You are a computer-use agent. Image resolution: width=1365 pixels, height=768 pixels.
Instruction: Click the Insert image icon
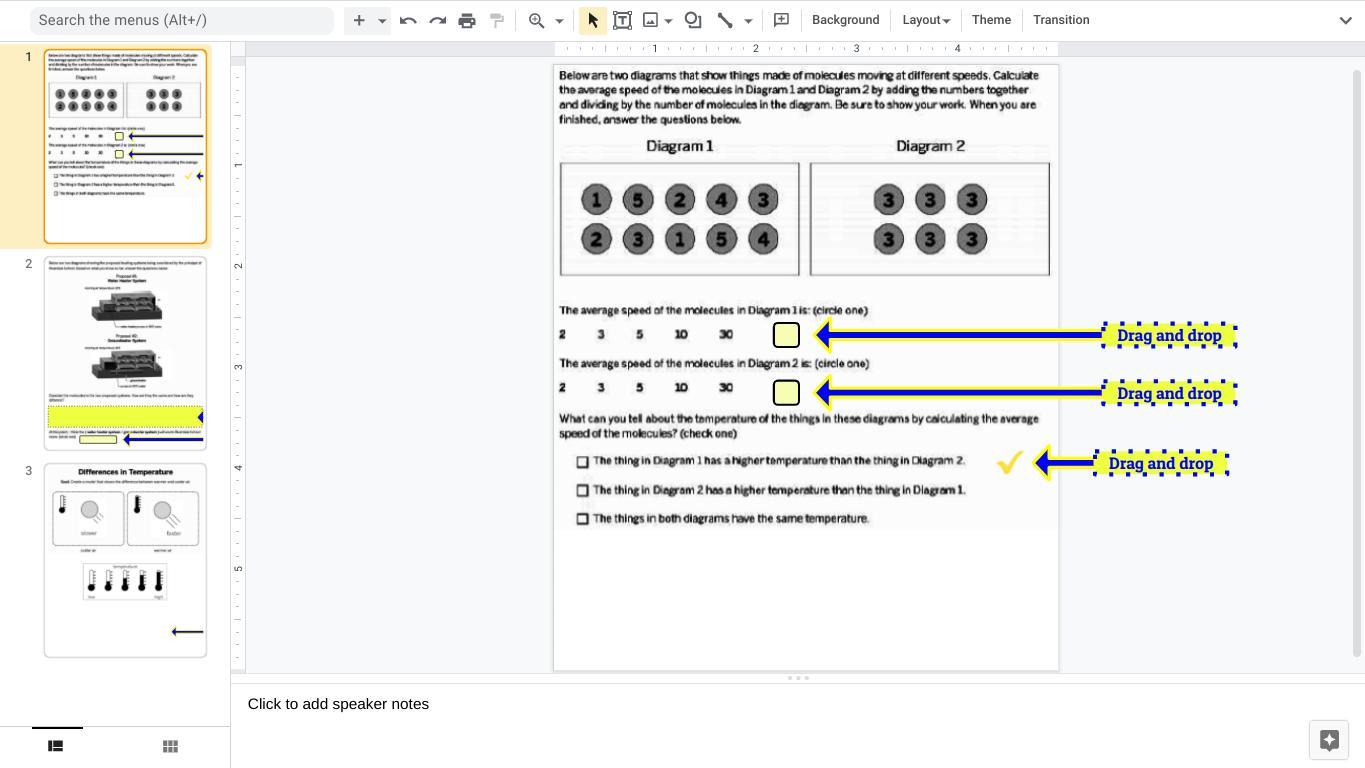coord(651,20)
